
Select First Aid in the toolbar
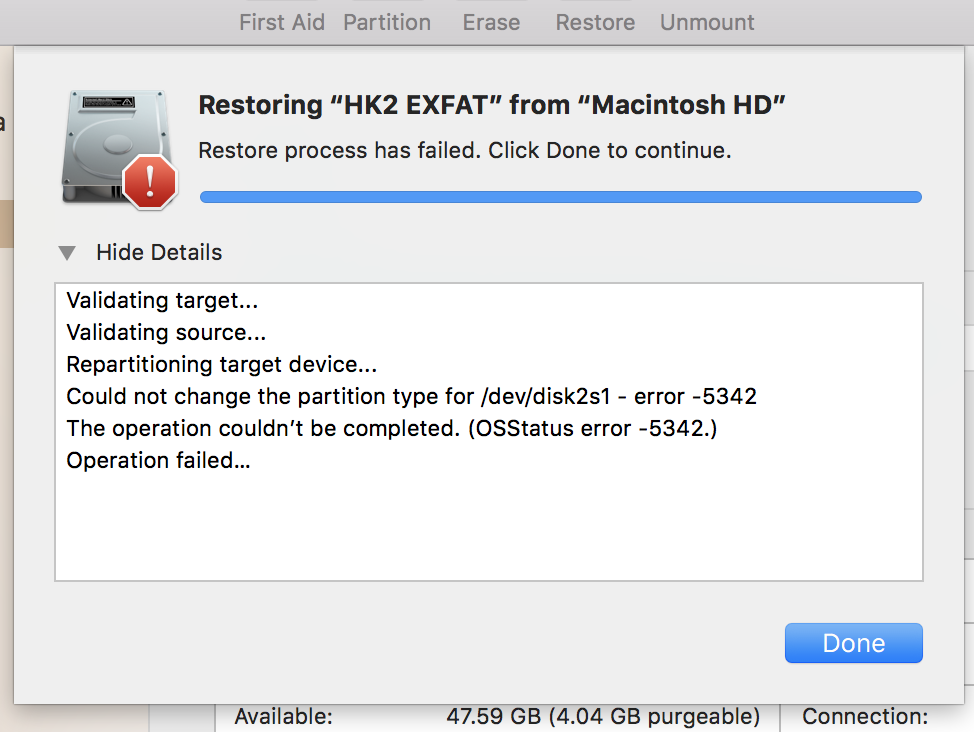coord(282,22)
